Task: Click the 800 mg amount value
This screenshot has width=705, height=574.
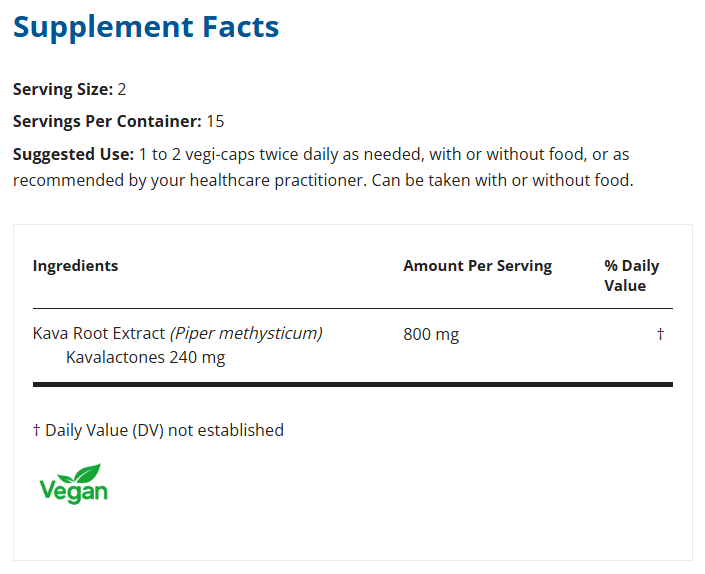Action: tap(431, 334)
